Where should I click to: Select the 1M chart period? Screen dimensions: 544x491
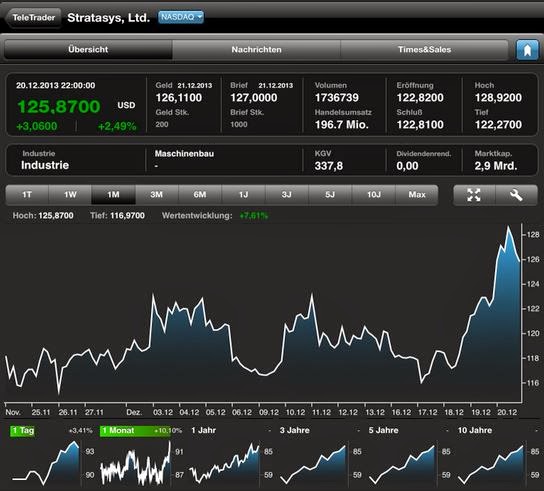coord(113,195)
